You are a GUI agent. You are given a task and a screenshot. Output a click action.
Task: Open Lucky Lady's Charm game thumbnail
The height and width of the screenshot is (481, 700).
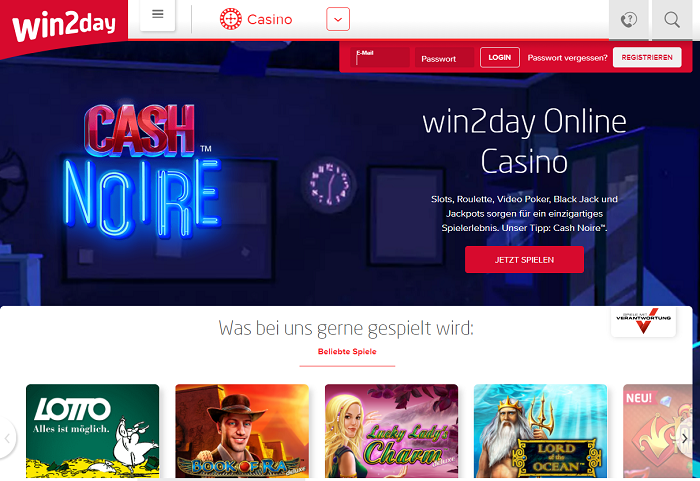coord(392,431)
